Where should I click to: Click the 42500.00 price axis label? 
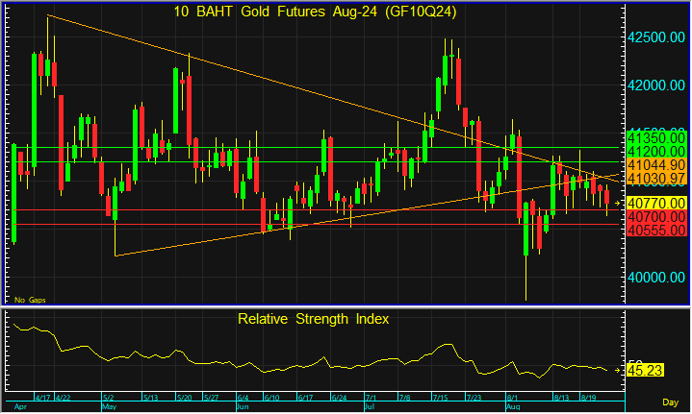654,37
